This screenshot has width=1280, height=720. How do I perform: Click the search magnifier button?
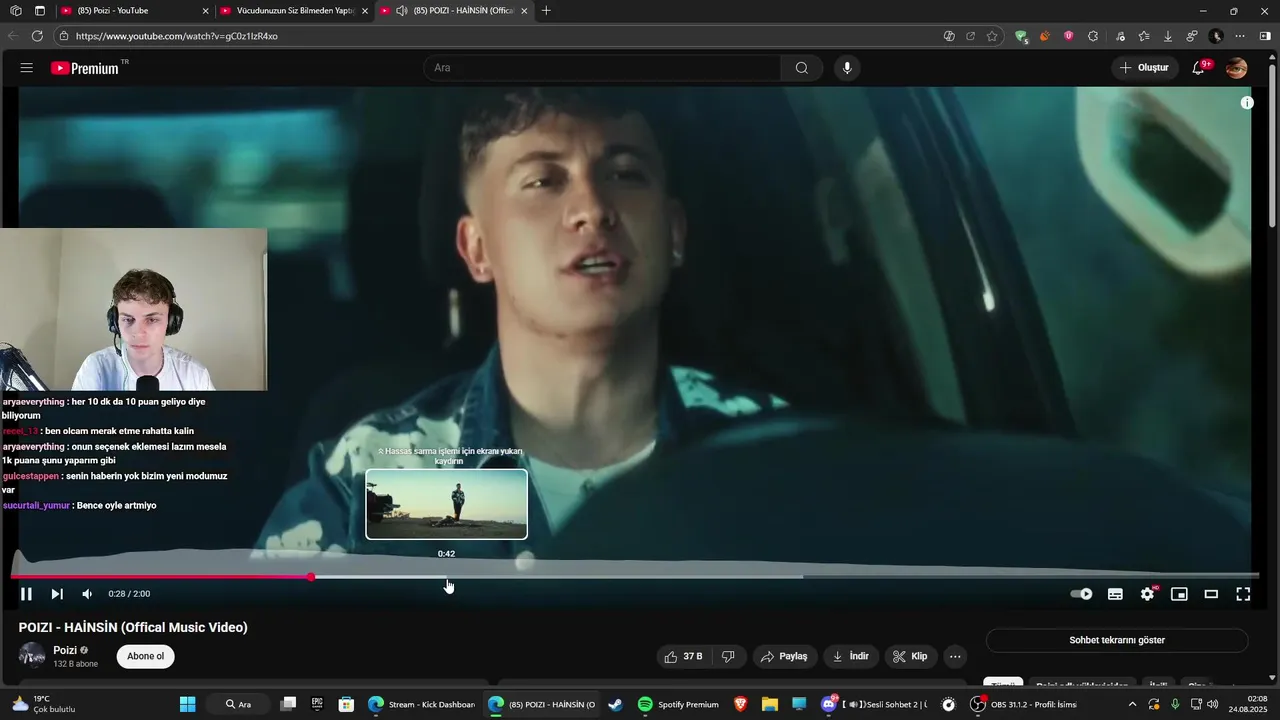[802, 68]
